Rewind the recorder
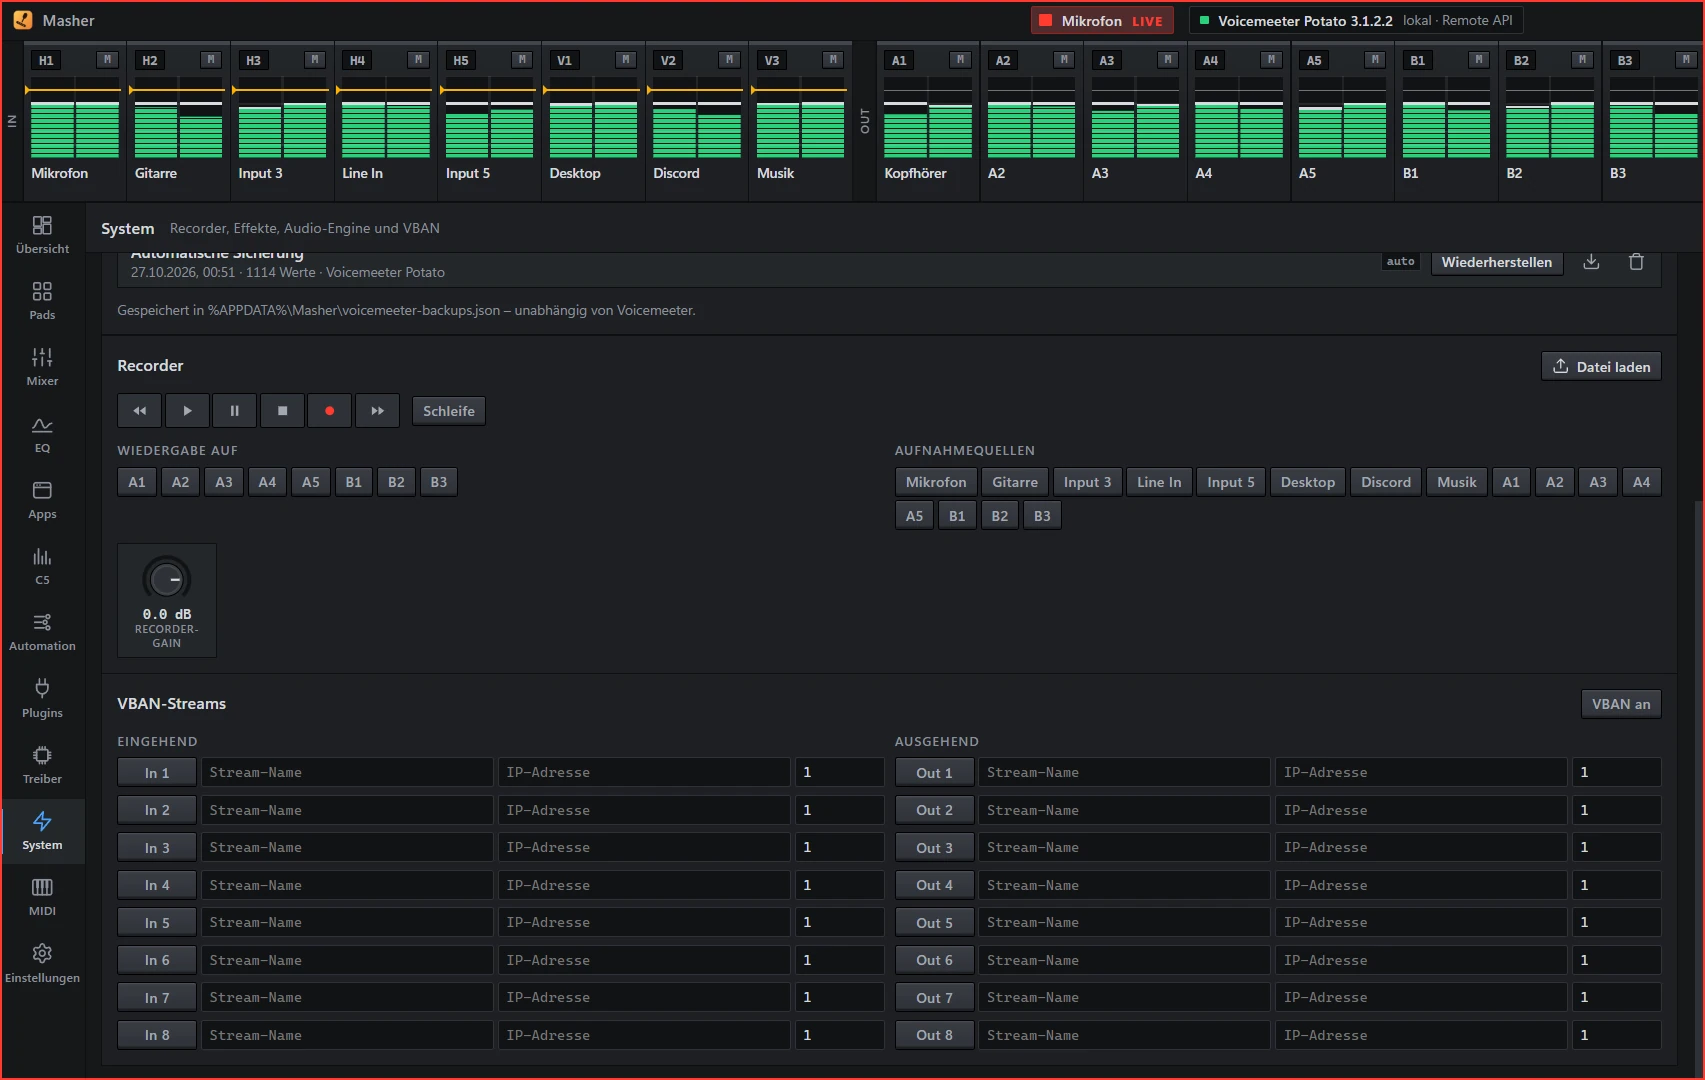This screenshot has height=1080, width=1705. tap(139, 411)
